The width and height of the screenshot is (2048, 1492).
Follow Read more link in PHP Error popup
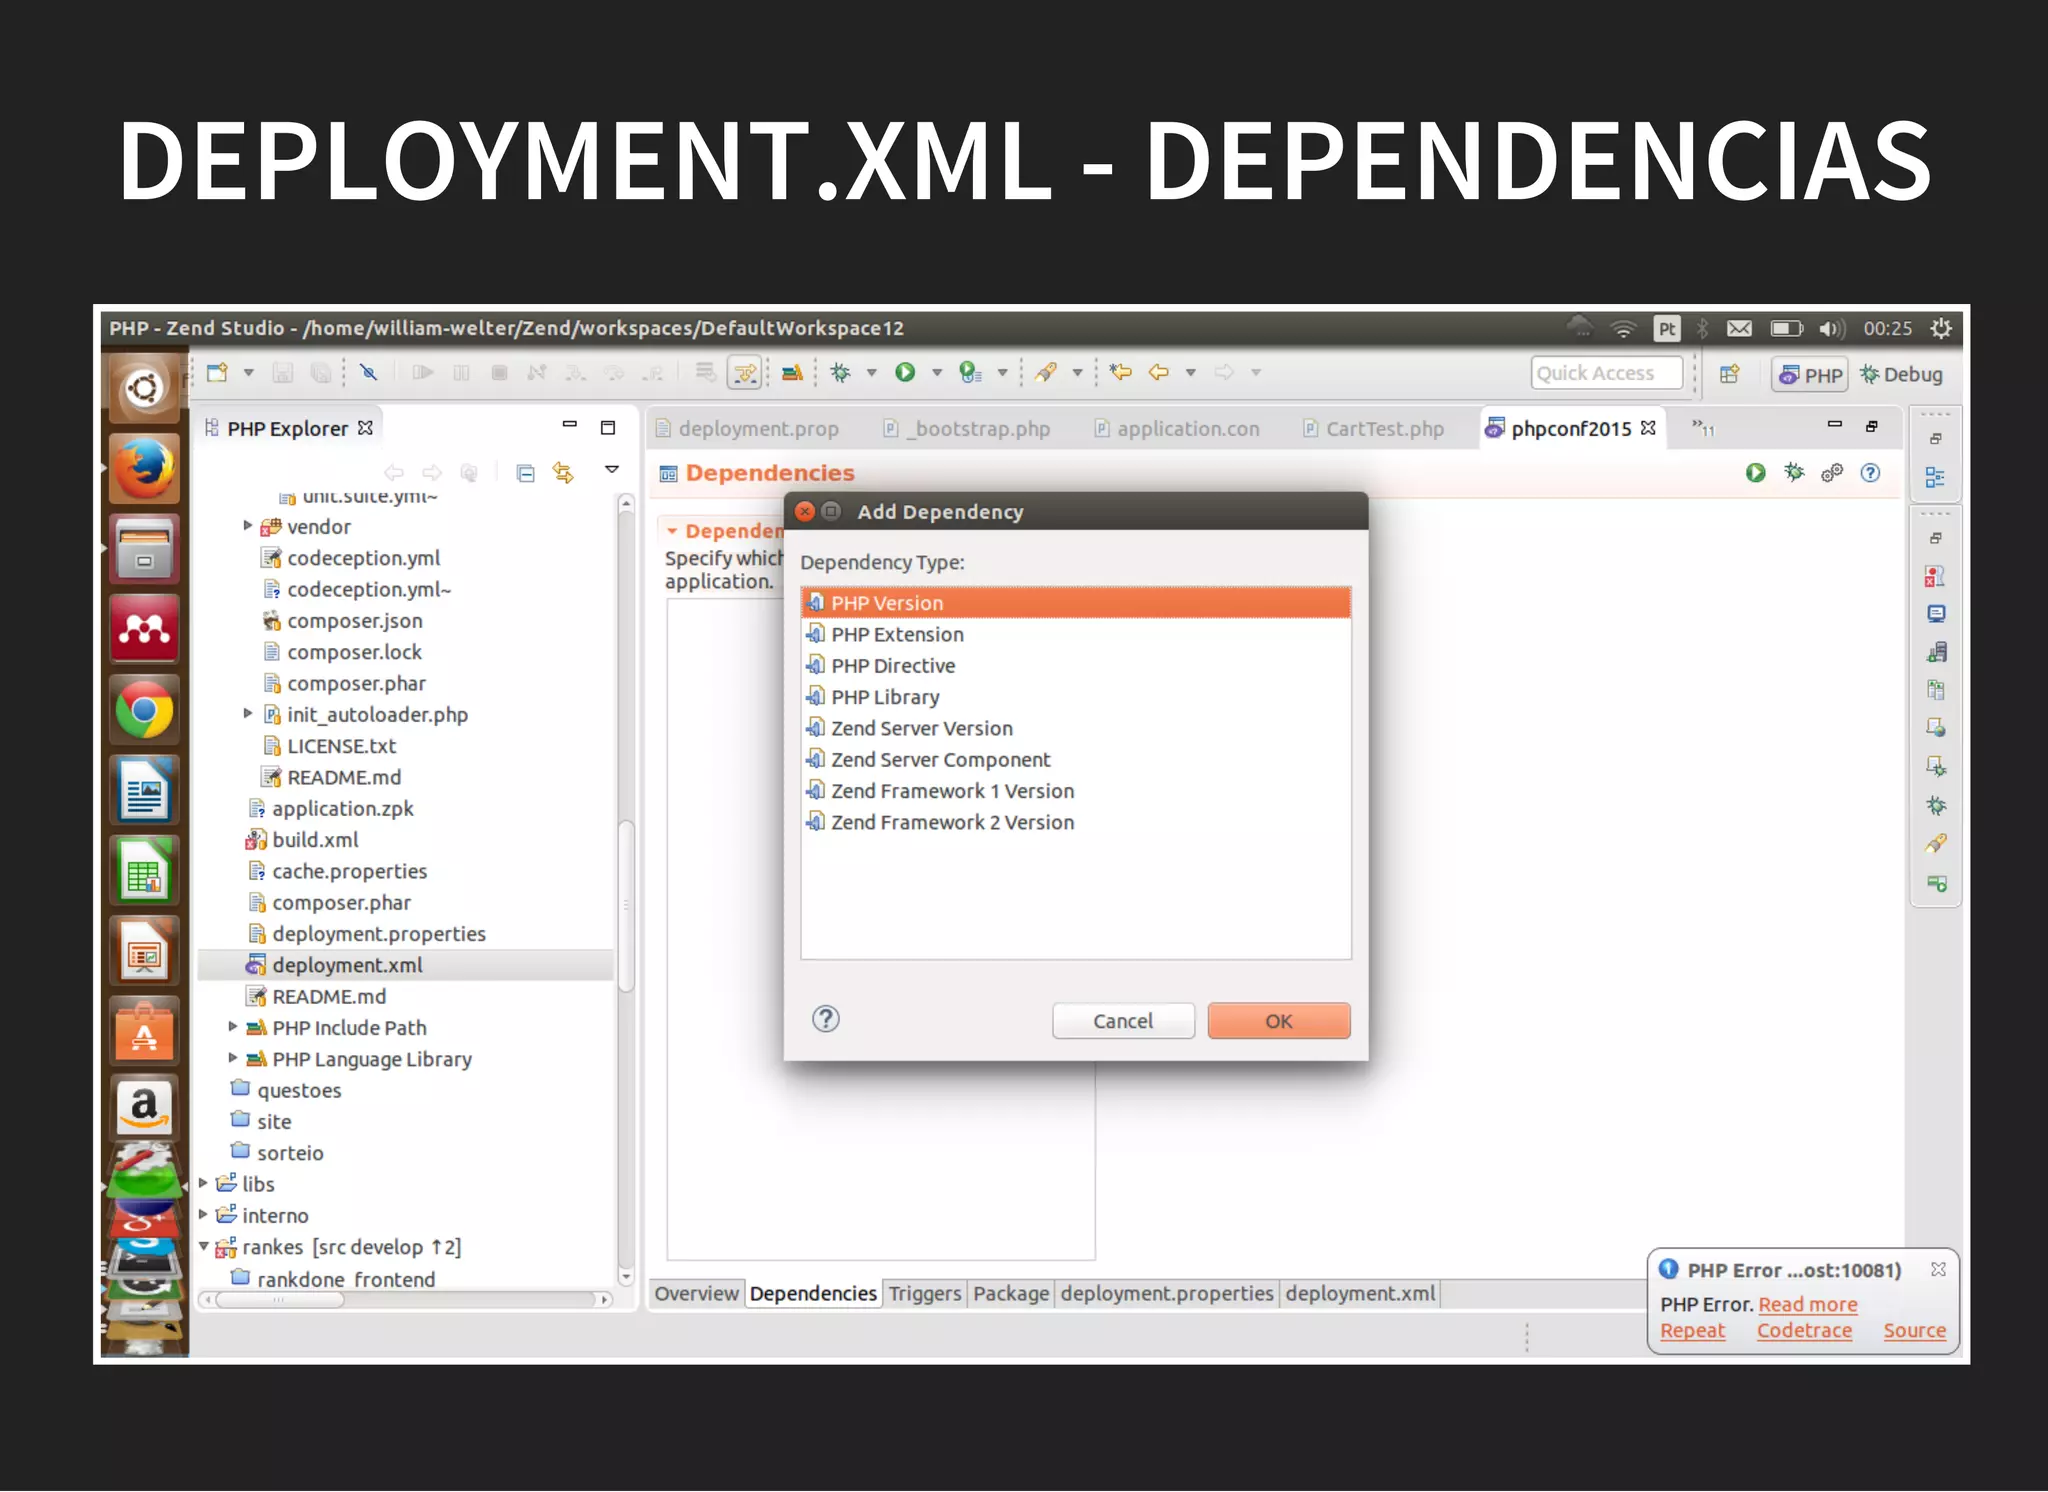[1808, 1304]
